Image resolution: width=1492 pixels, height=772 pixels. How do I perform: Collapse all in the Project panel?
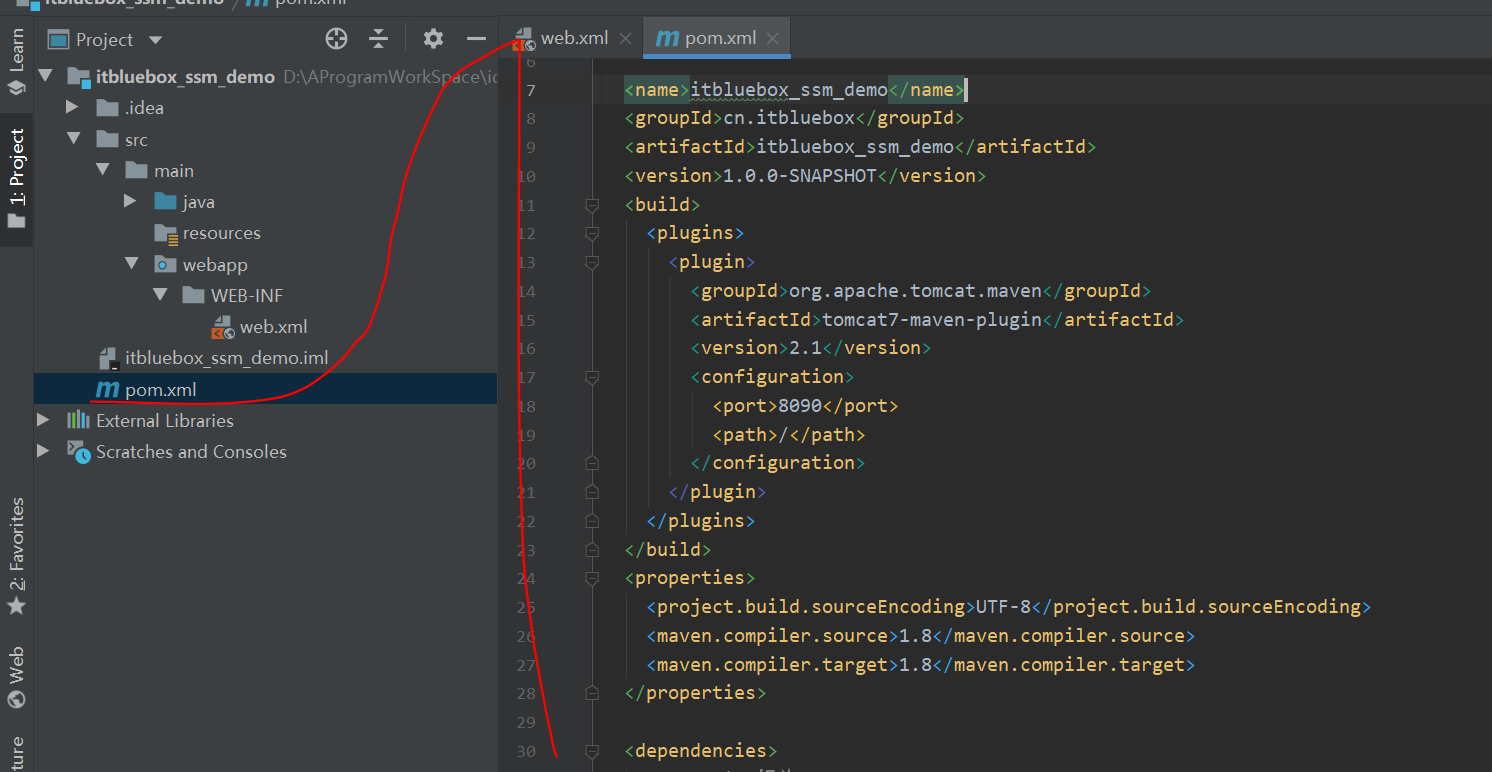pos(378,39)
